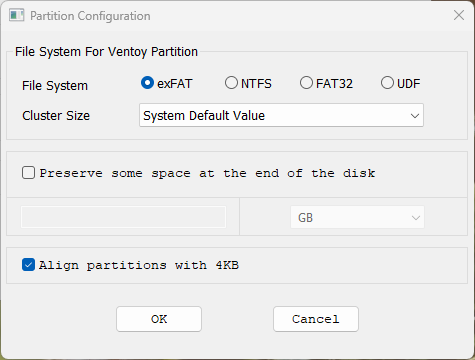Click the 'Align partitions with 4KB' label
475x360 pixels.
(139, 265)
